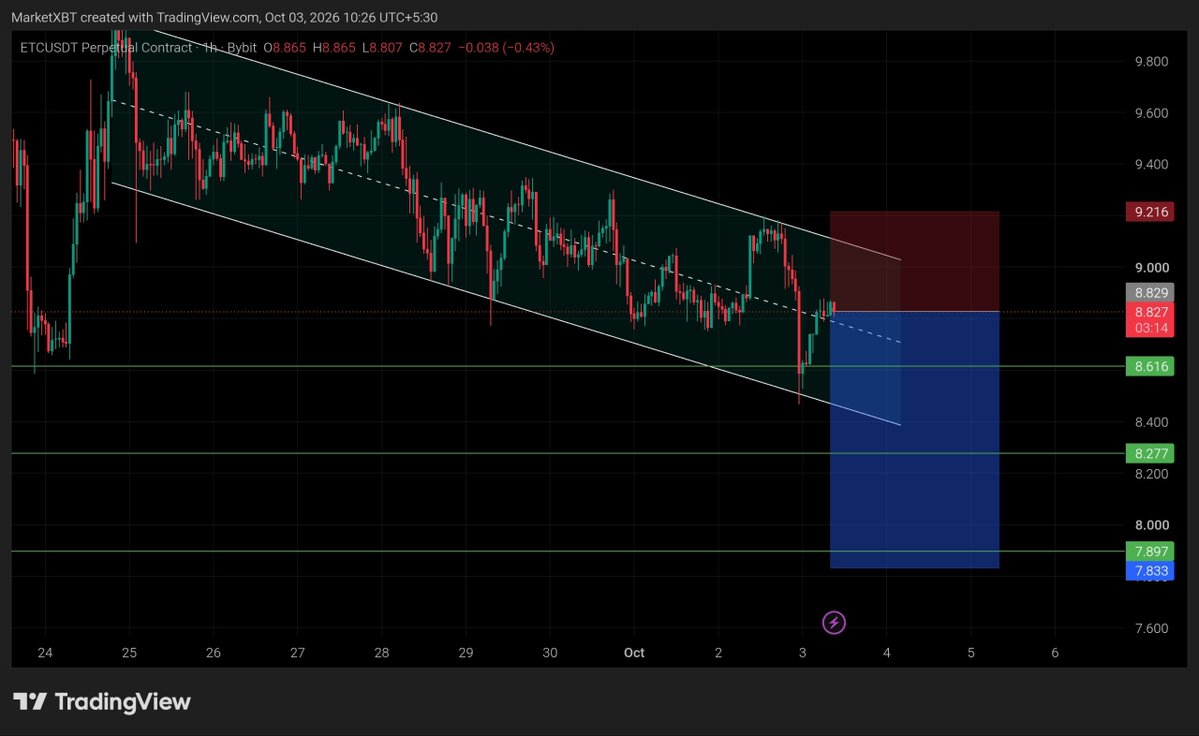Click the 24 date label on time axis
Image resolution: width=1199 pixels, height=736 pixels.
[x=45, y=653]
